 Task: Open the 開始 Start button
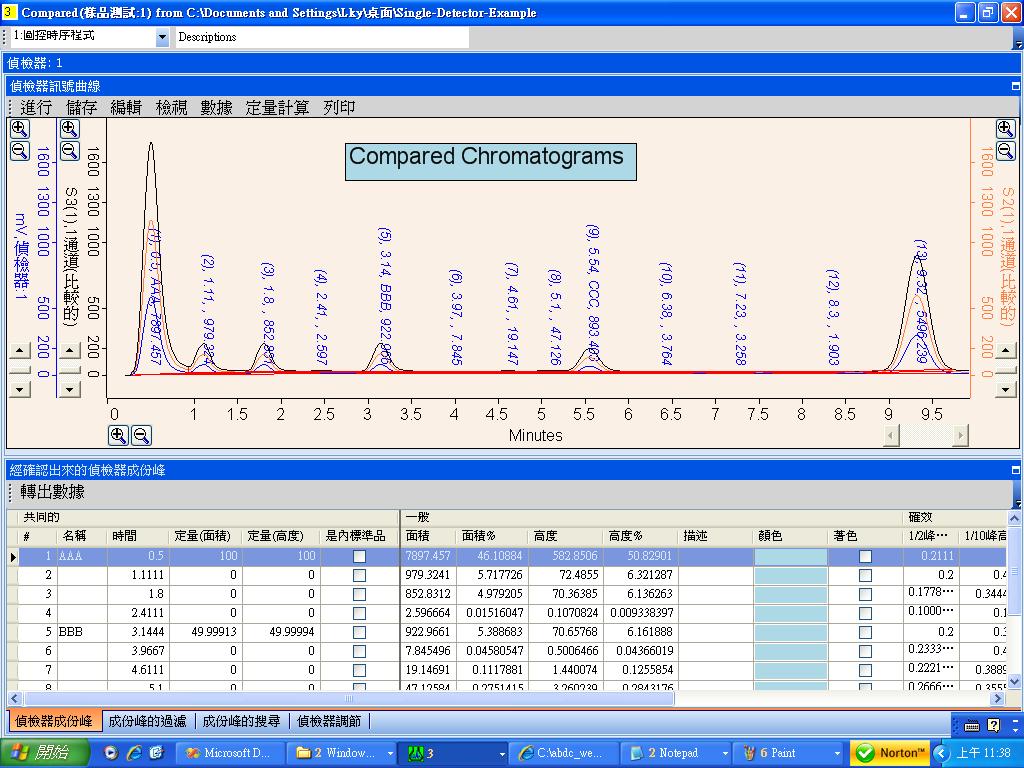pos(44,752)
